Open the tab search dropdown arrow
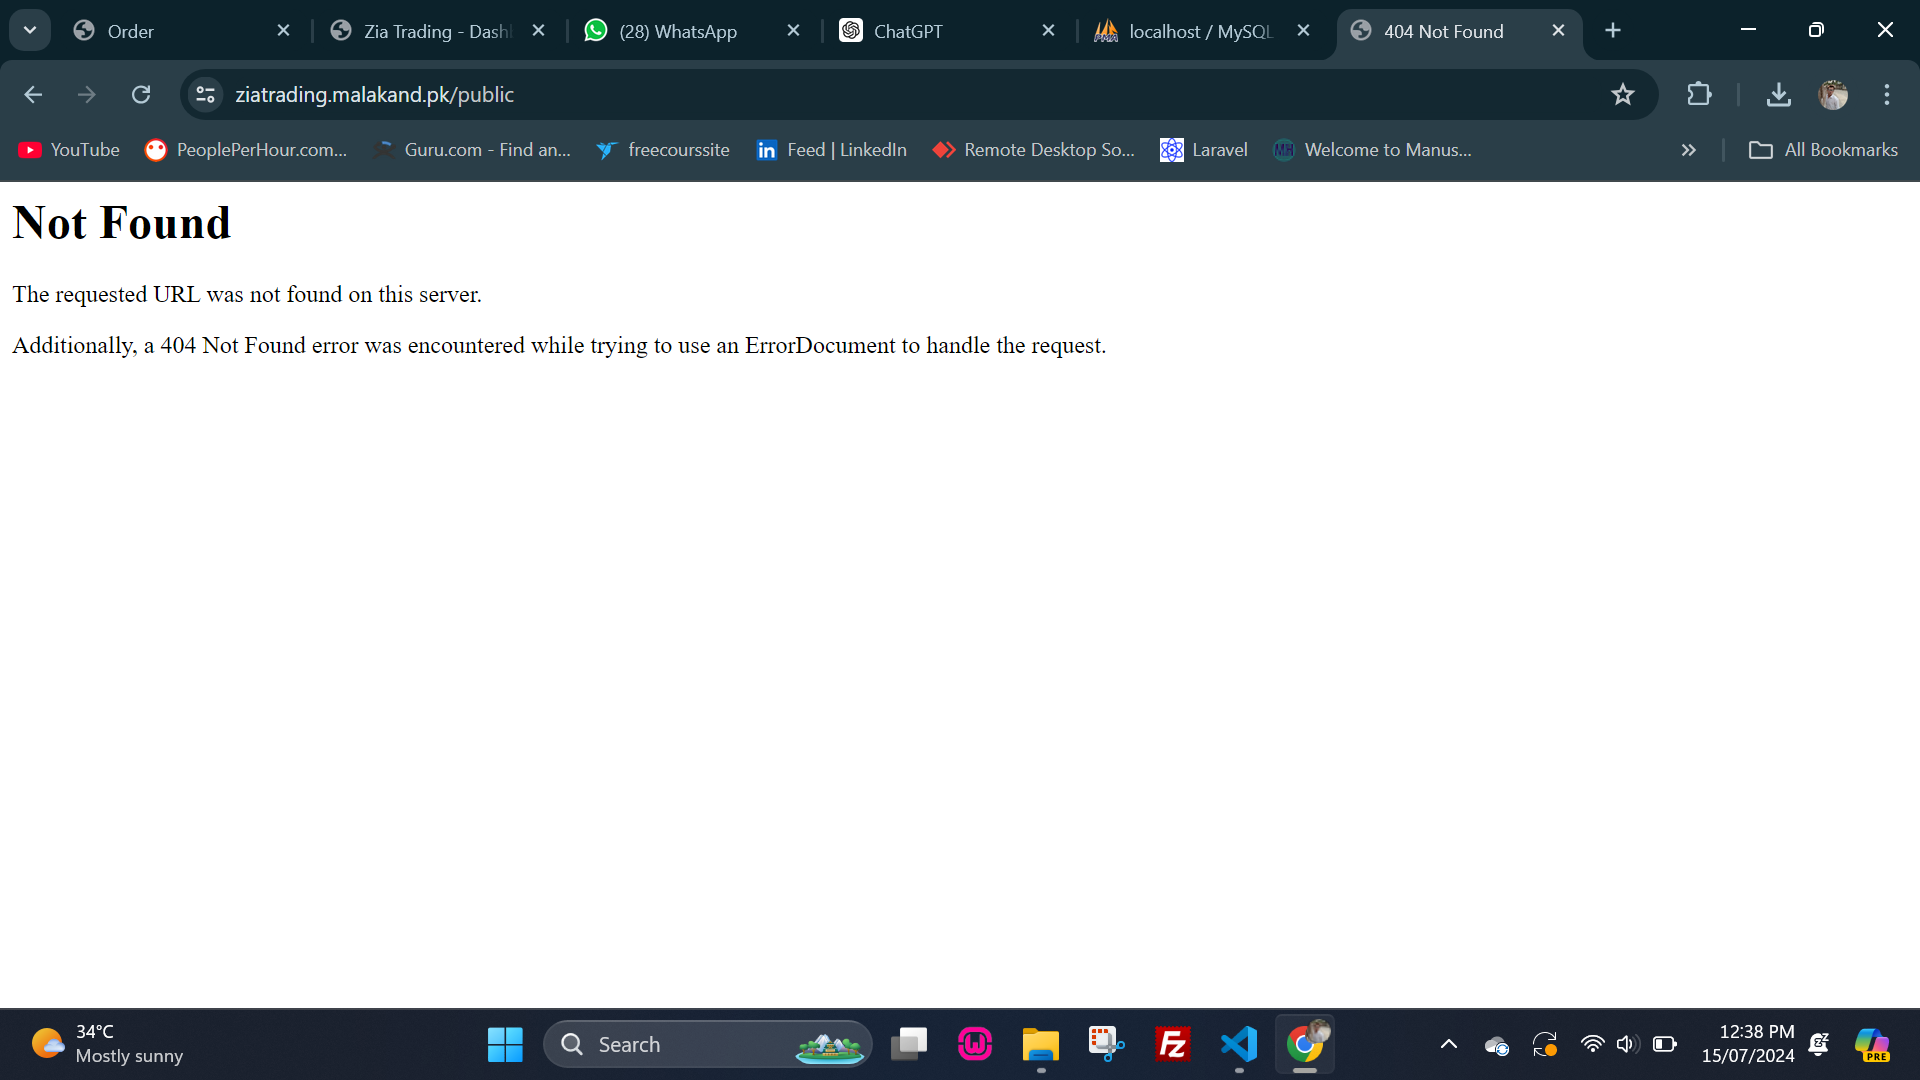This screenshot has width=1920, height=1080. point(30,30)
